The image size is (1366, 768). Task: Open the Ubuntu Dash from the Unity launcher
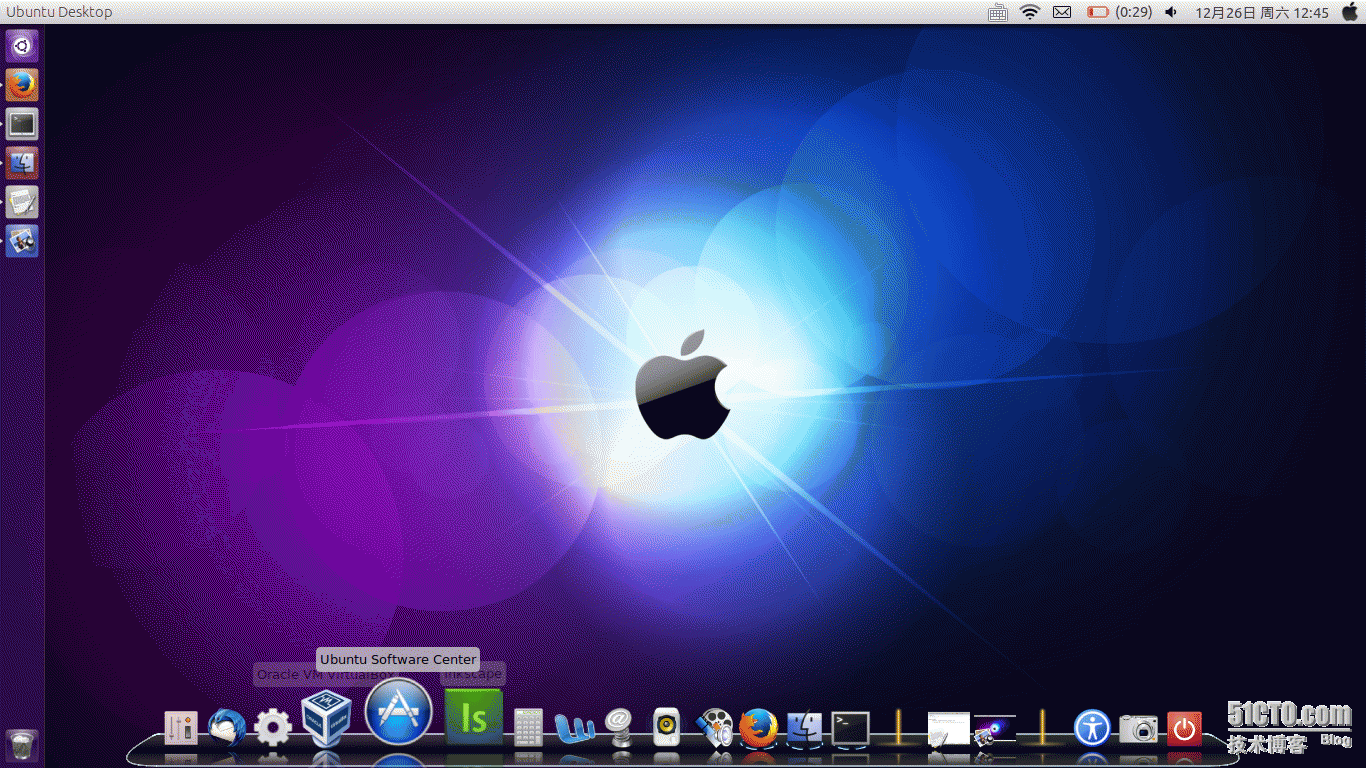(22, 45)
